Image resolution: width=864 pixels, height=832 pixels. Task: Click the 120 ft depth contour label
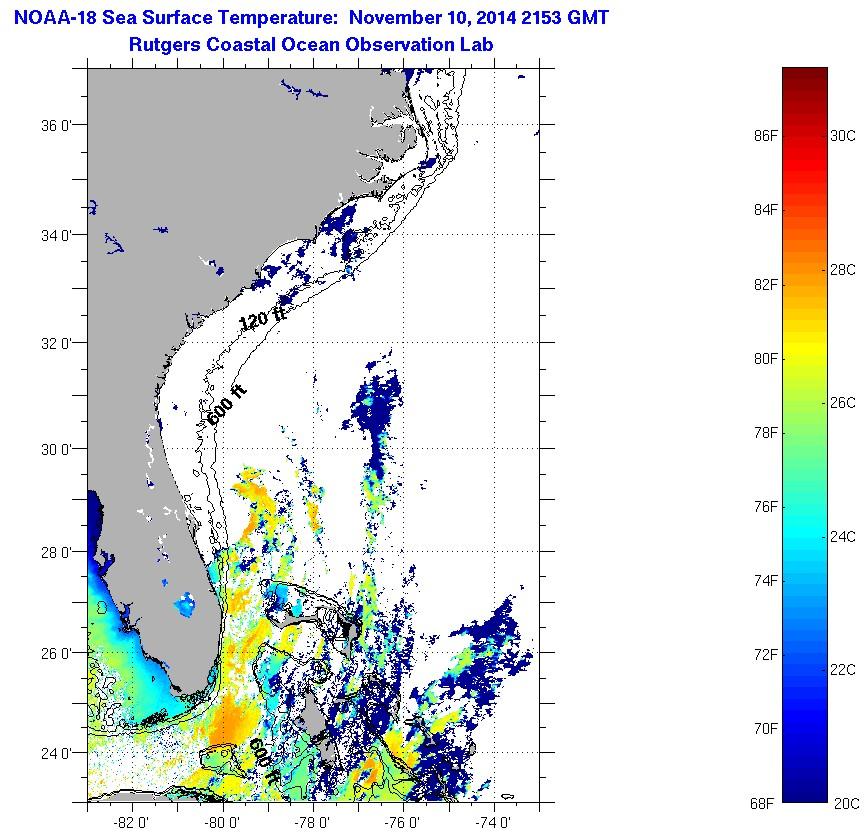(263, 317)
